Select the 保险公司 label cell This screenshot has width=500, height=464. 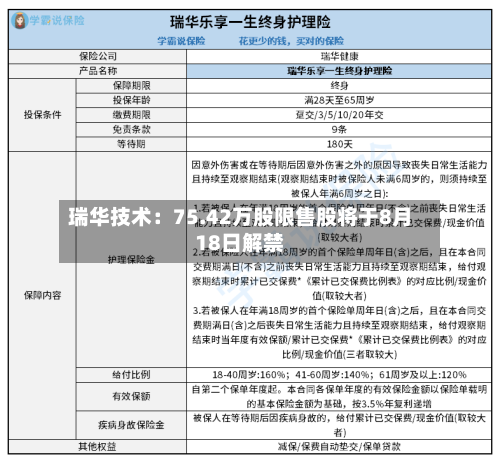(x=98, y=56)
